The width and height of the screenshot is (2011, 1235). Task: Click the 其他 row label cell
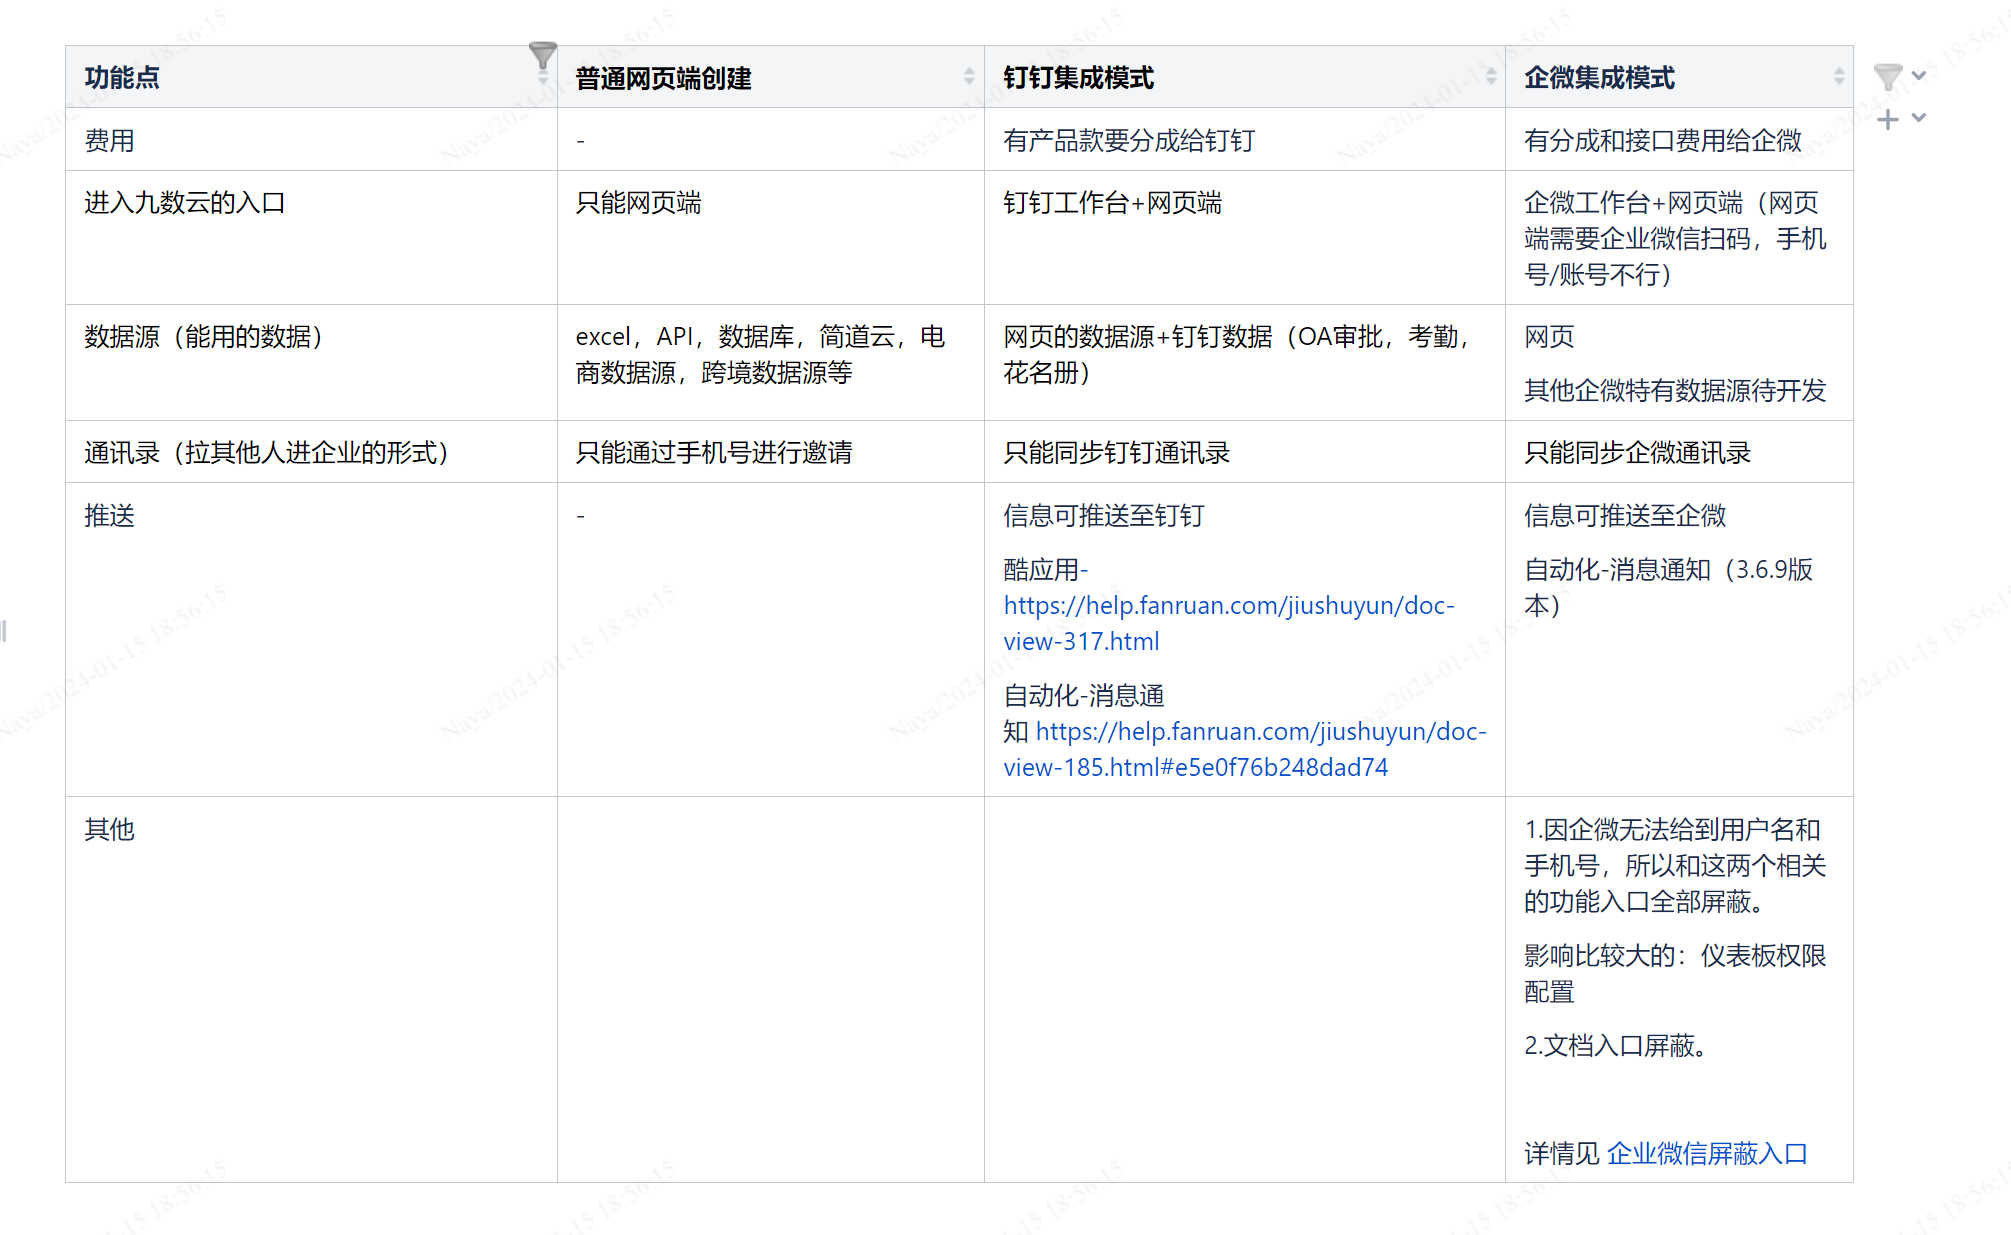(110, 829)
